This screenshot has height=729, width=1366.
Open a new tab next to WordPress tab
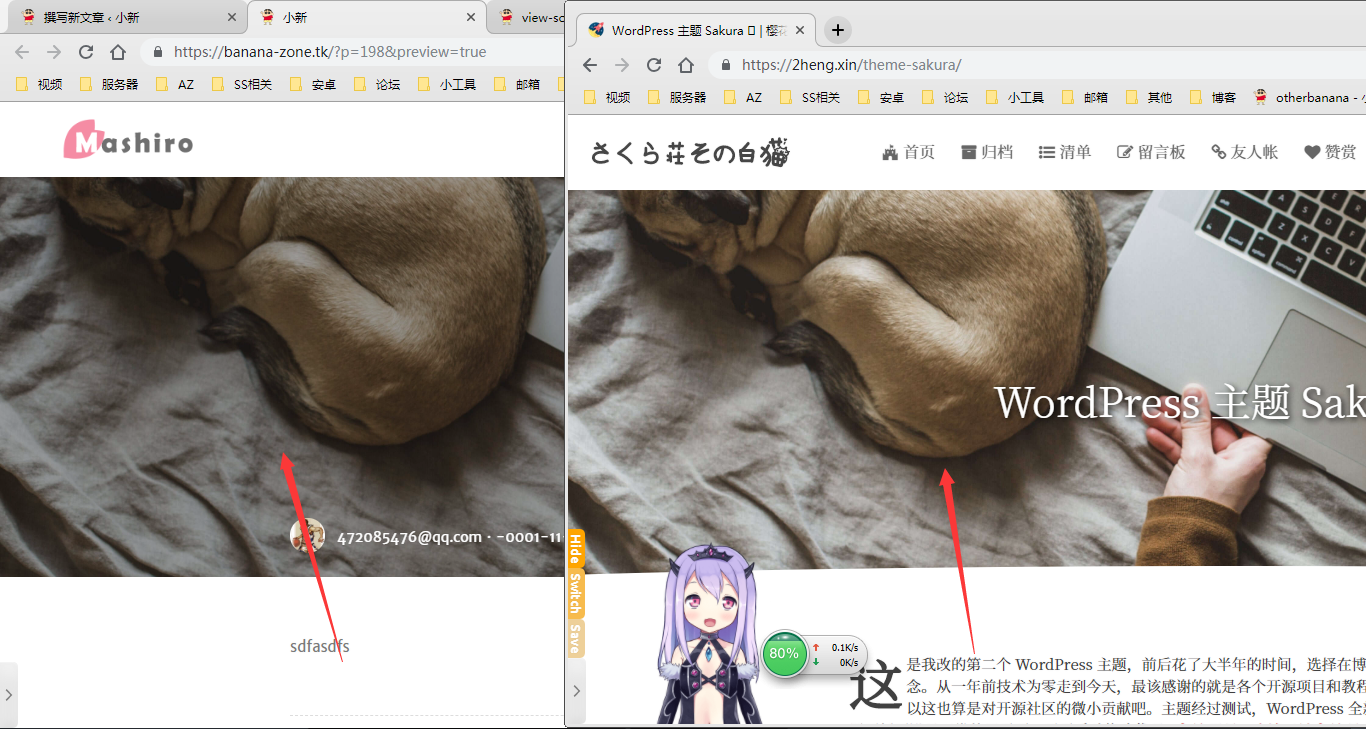[838, 30]
